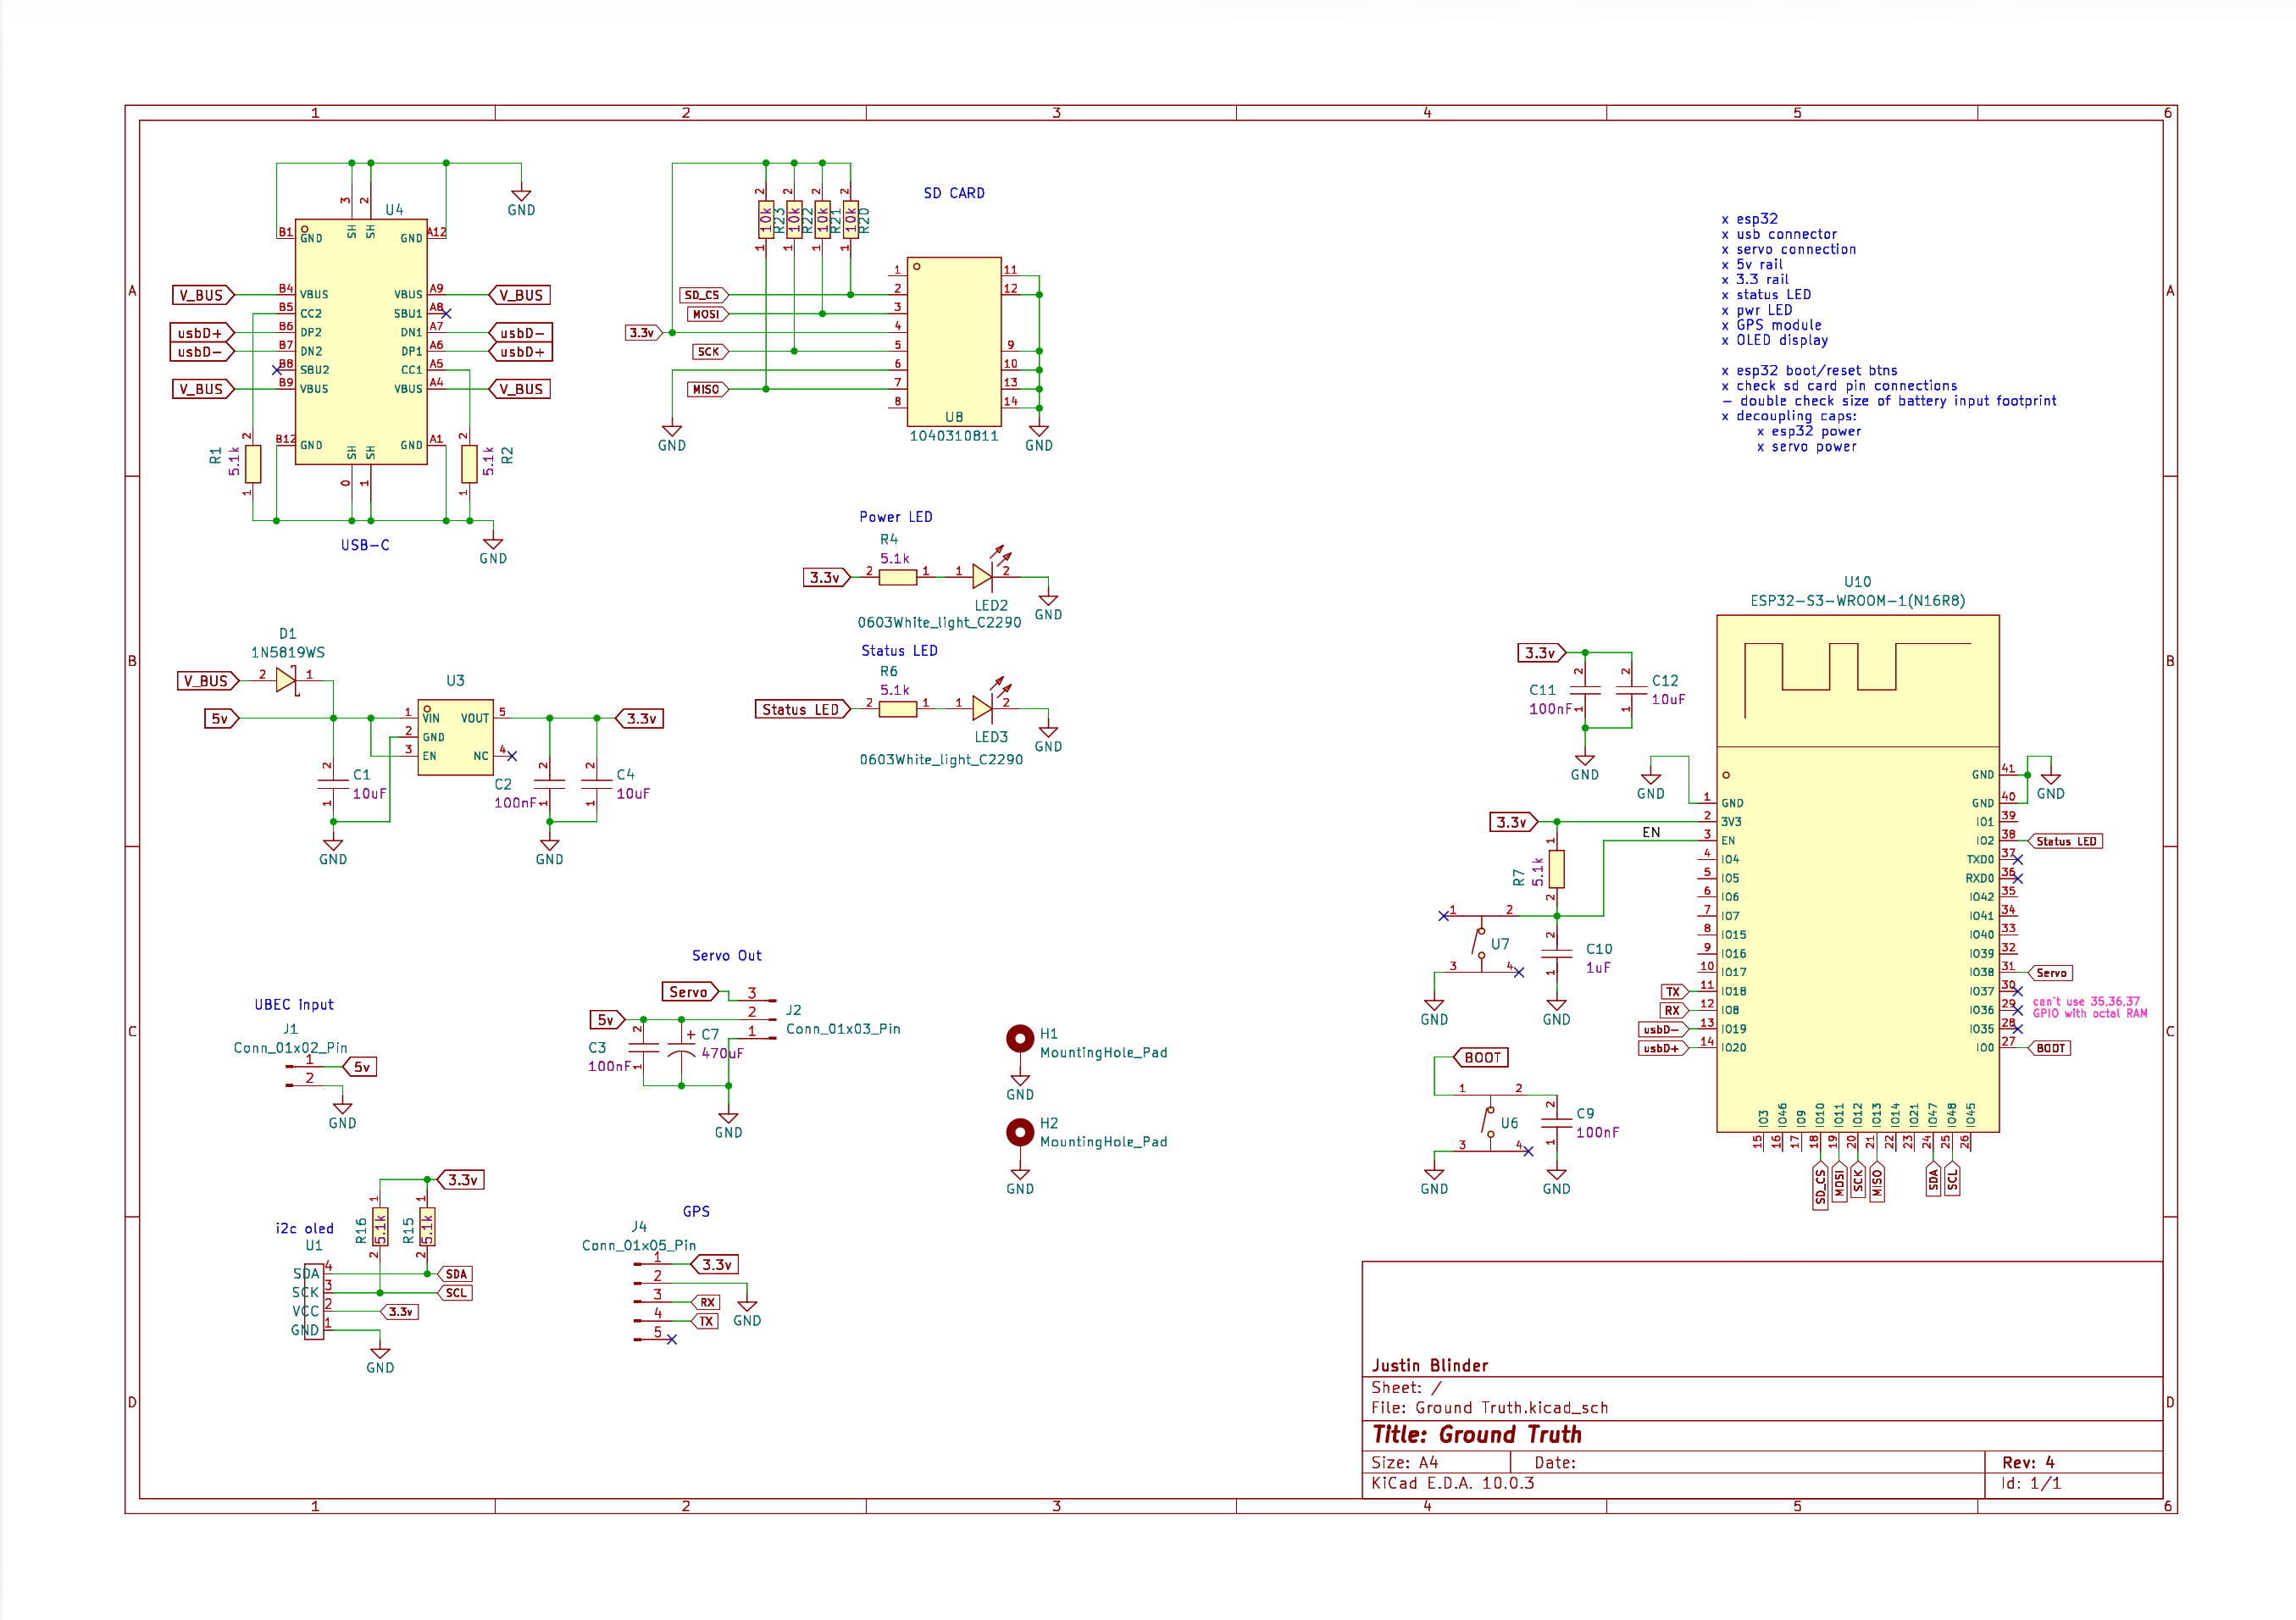Click the 'i2c oled' heading text
Image resolution: width=2296 pixels, height=1620 pixels.
[x=305, y=1229]
